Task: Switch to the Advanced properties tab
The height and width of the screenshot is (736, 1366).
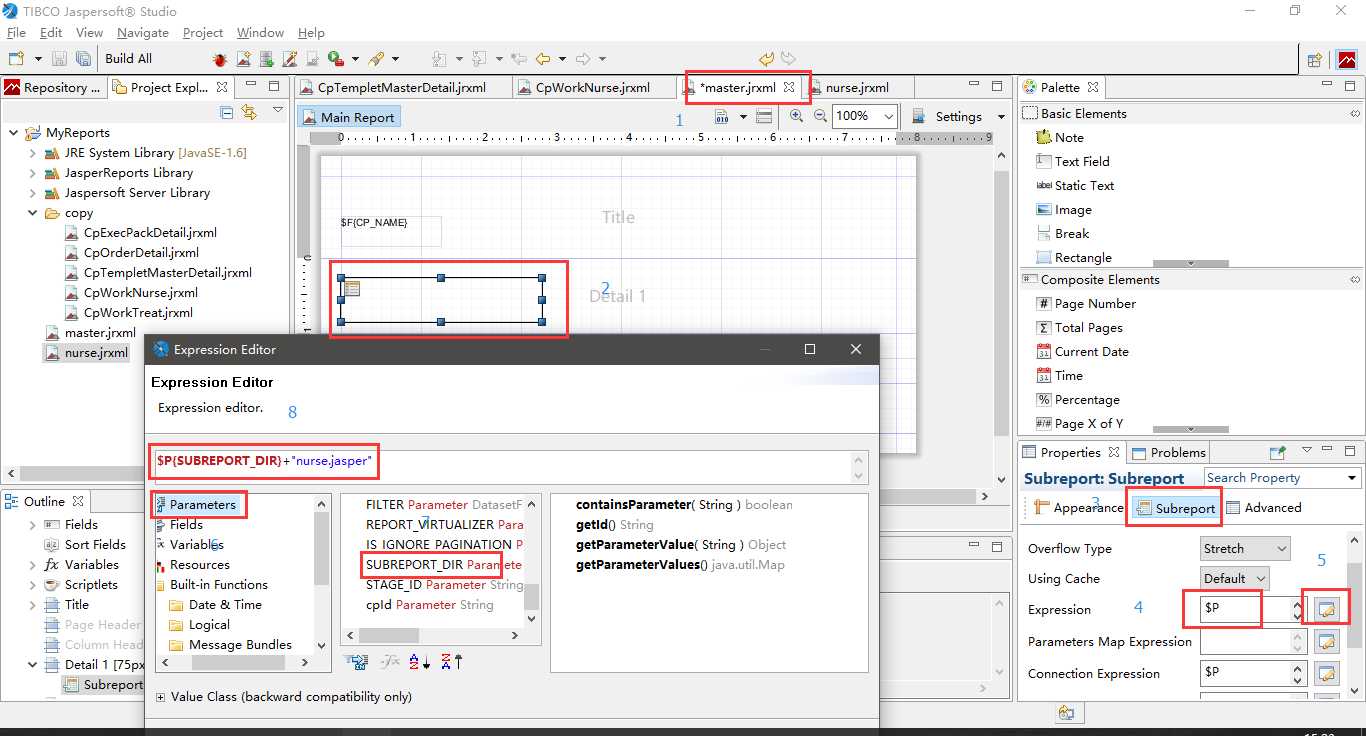Action: (x=1263, y=507)
